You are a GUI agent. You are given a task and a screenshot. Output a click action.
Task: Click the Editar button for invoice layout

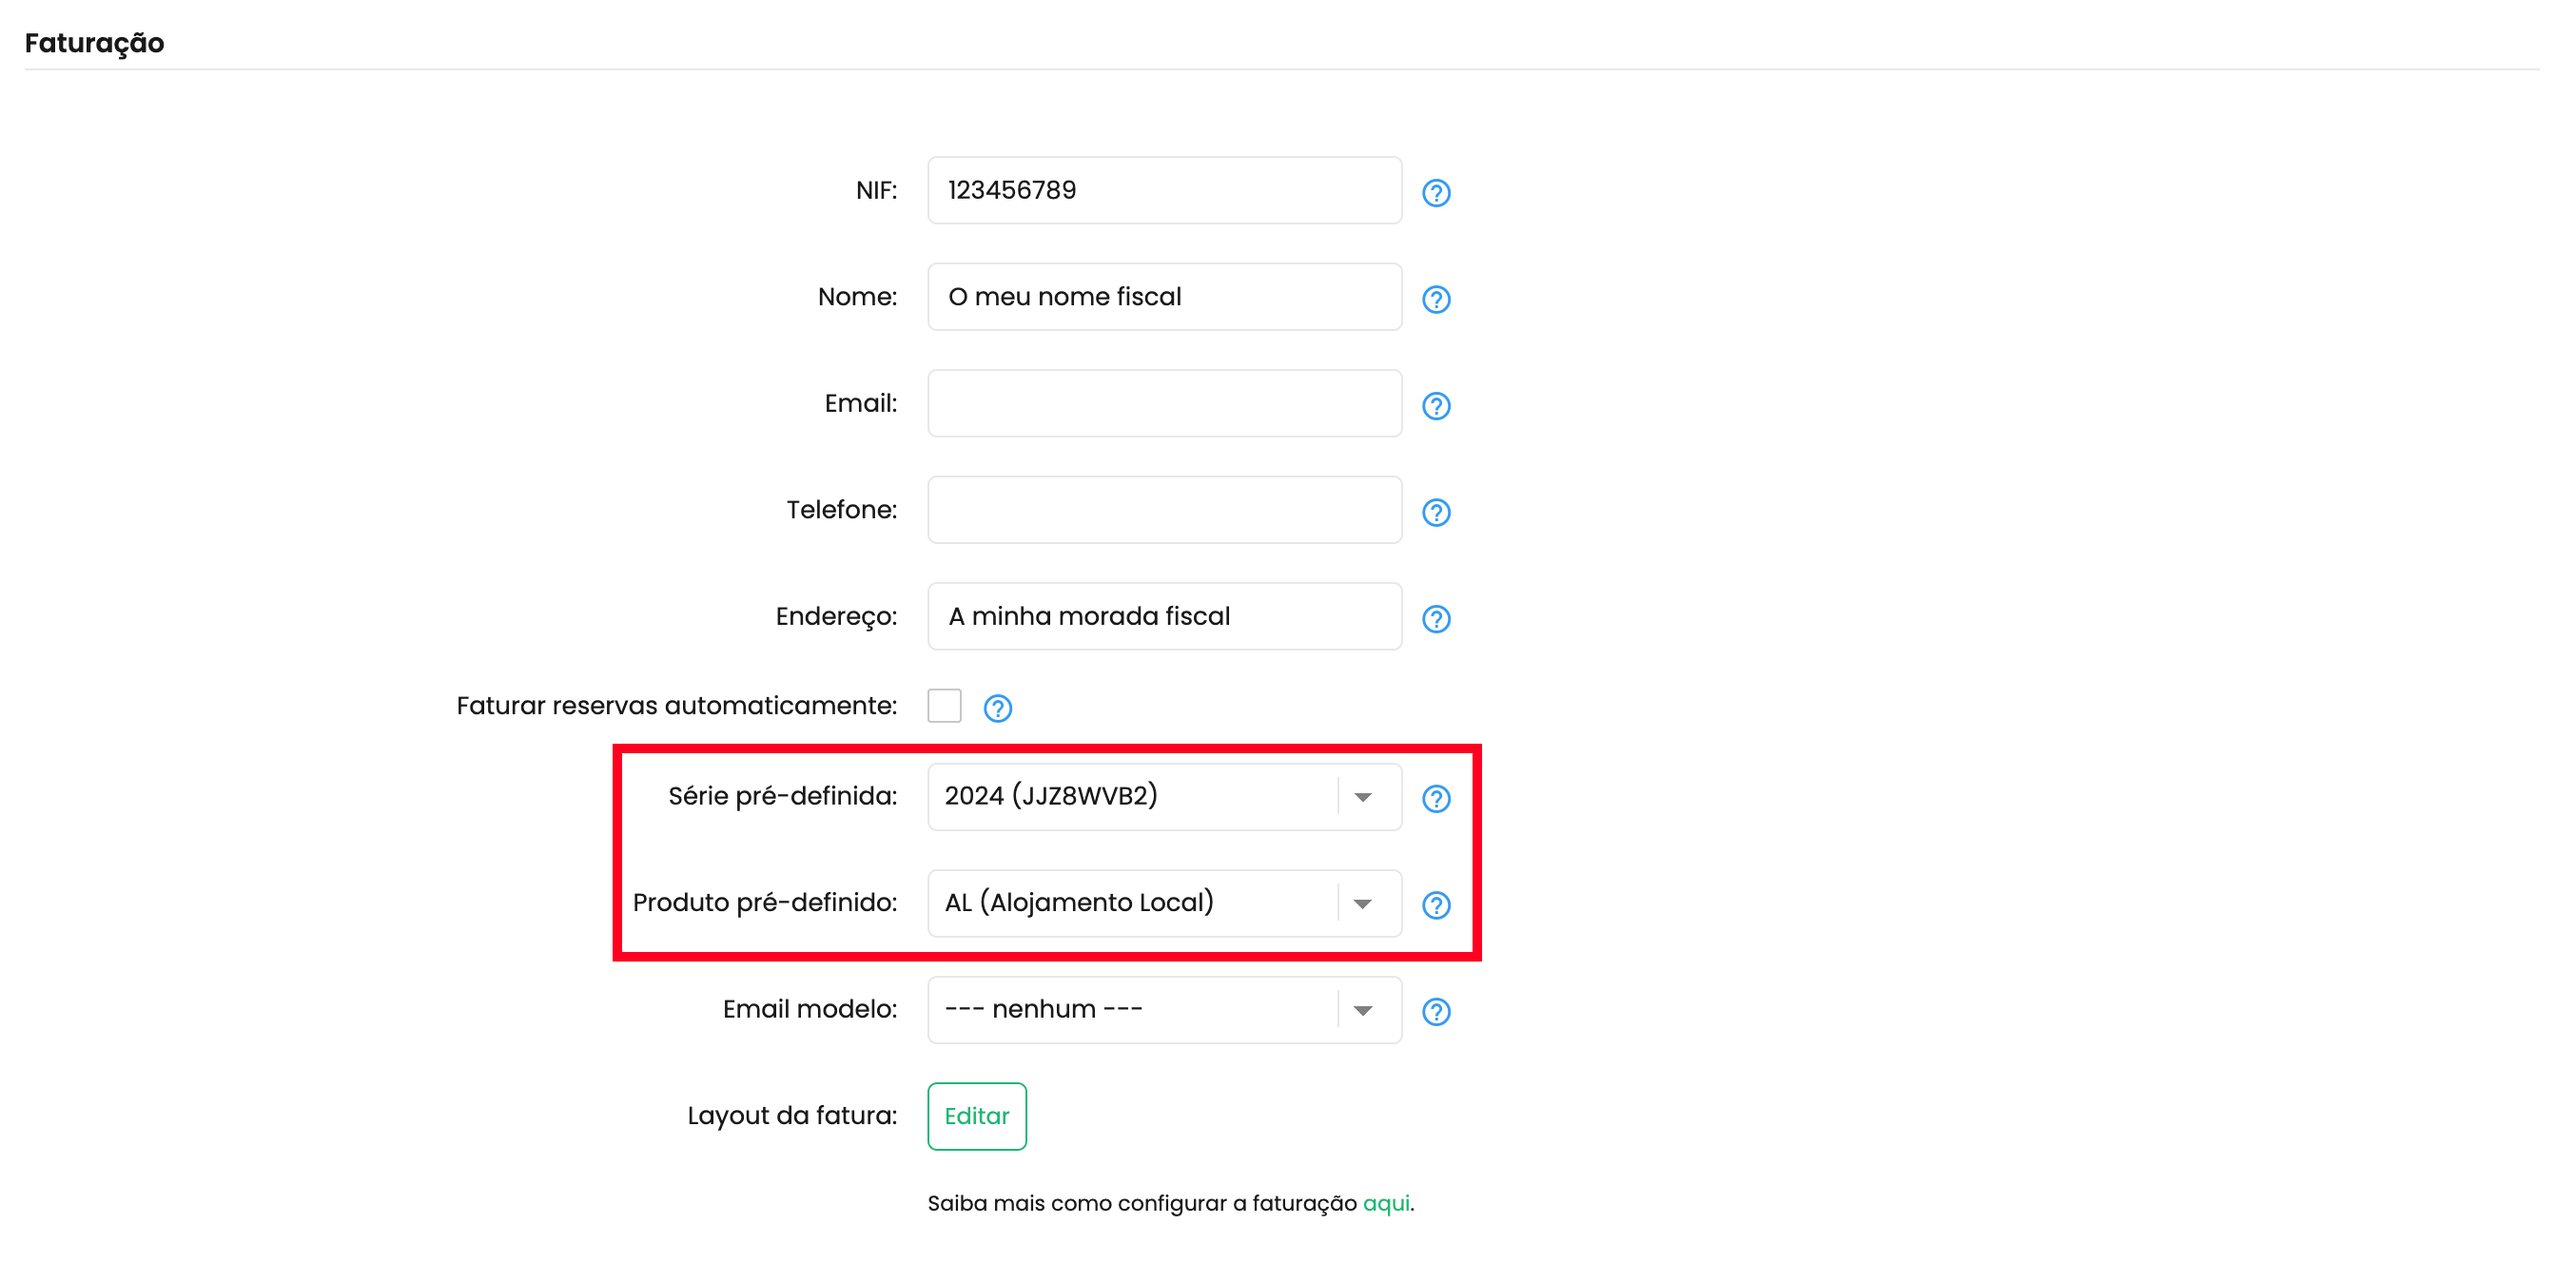point(976,1116)
